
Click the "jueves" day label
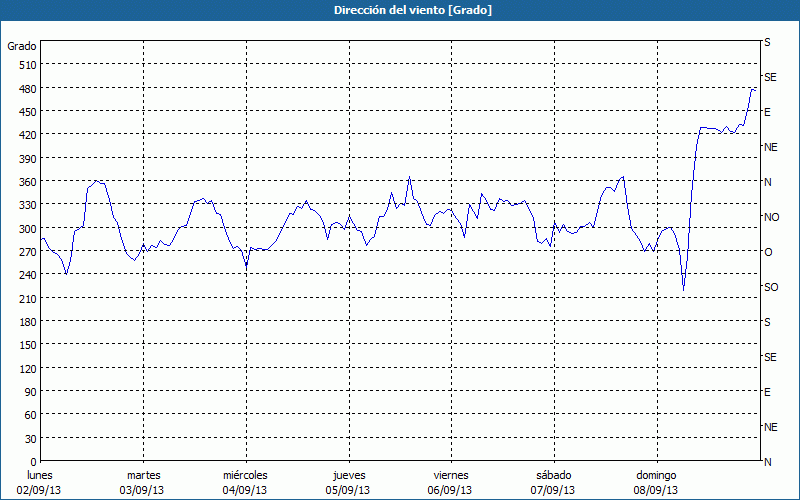(x=348, y=475)
